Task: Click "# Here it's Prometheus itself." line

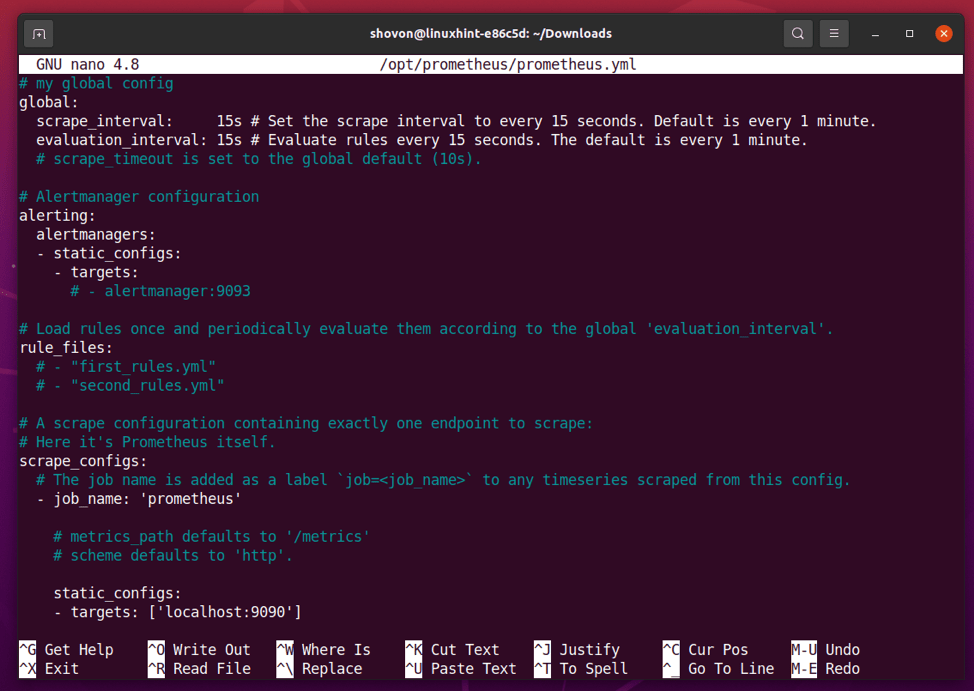Action: point(147,442)
